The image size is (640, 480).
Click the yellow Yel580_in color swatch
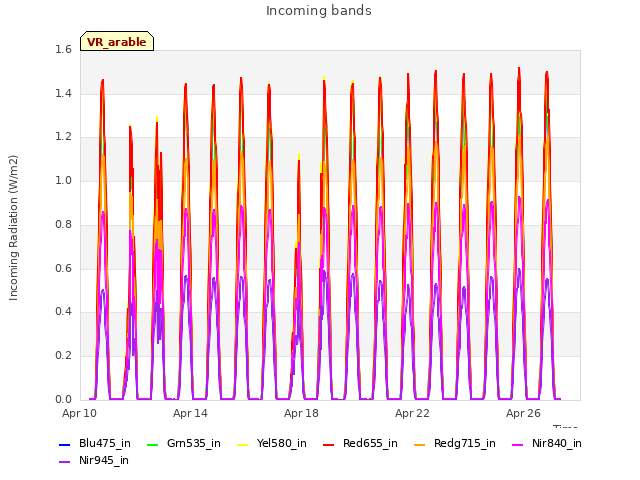coord(243,444)
